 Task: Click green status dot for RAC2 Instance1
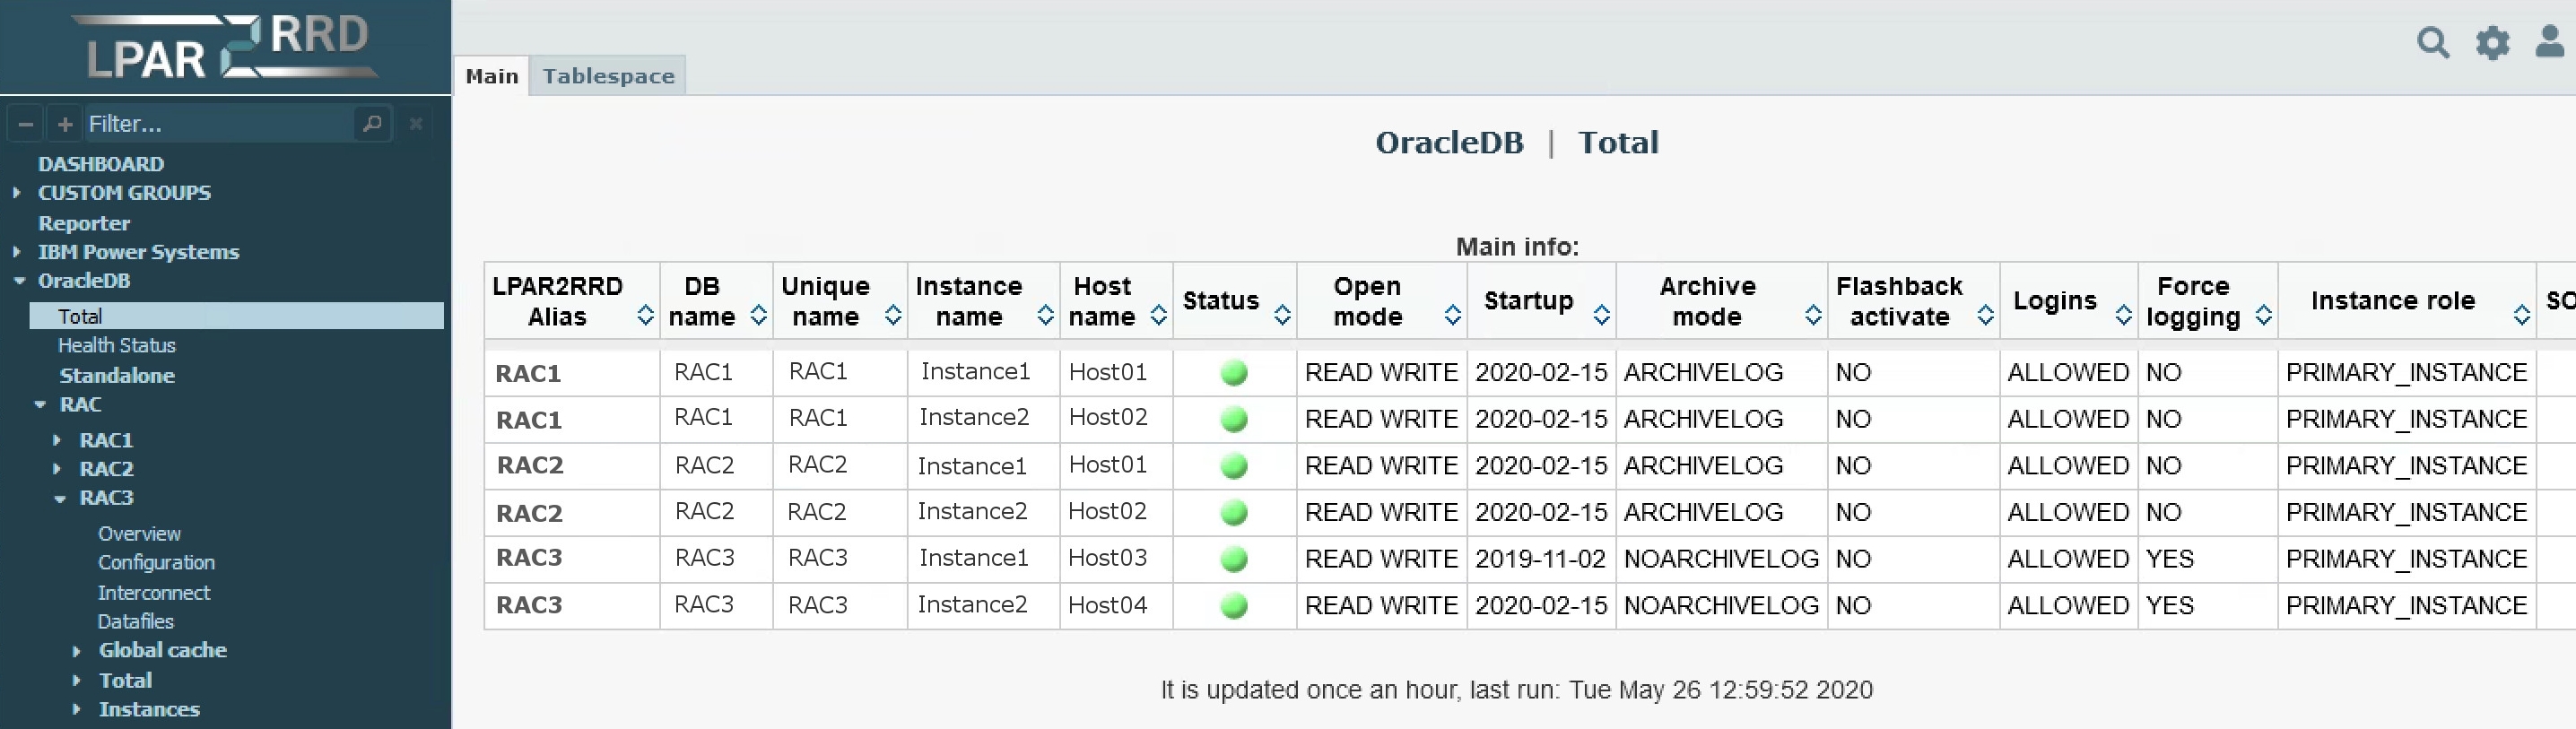[x=1234, y=466]
